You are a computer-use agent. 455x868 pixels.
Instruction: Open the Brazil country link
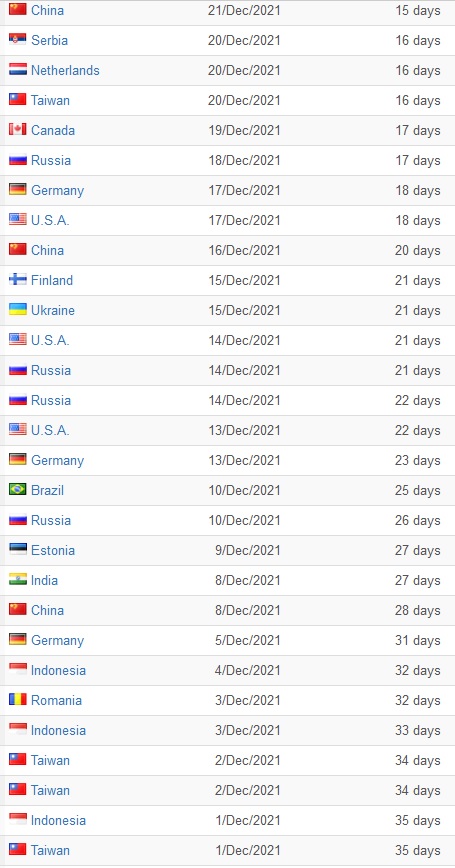coord(47,490)
